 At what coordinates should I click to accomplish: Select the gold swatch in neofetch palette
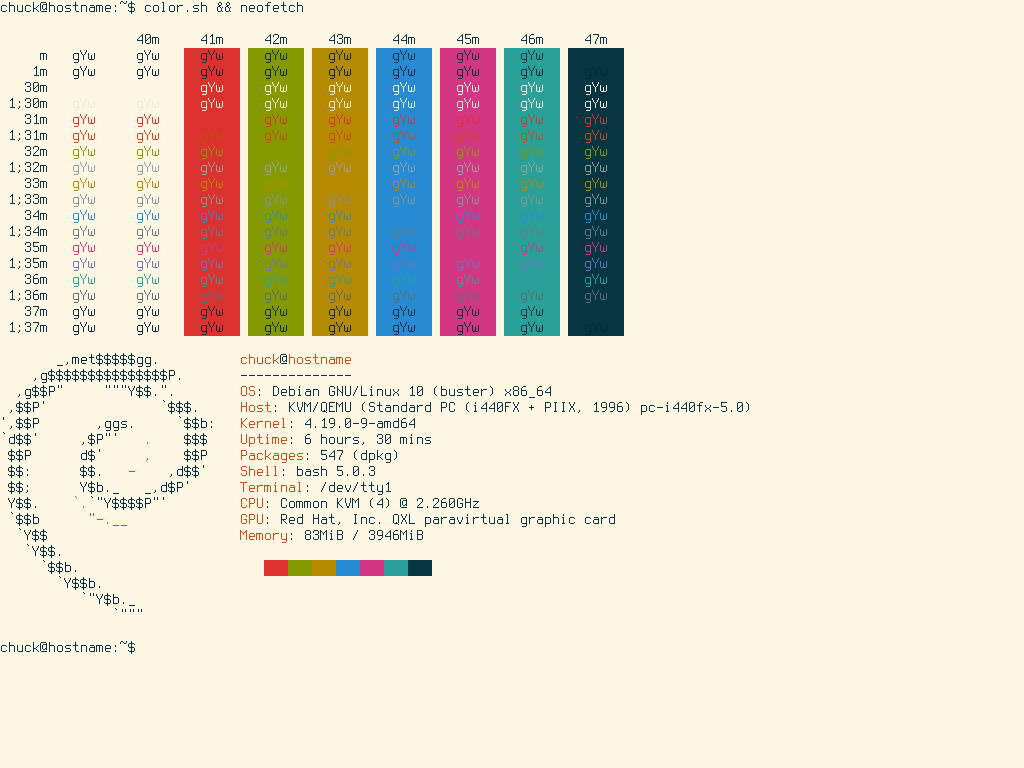point(324,568)
